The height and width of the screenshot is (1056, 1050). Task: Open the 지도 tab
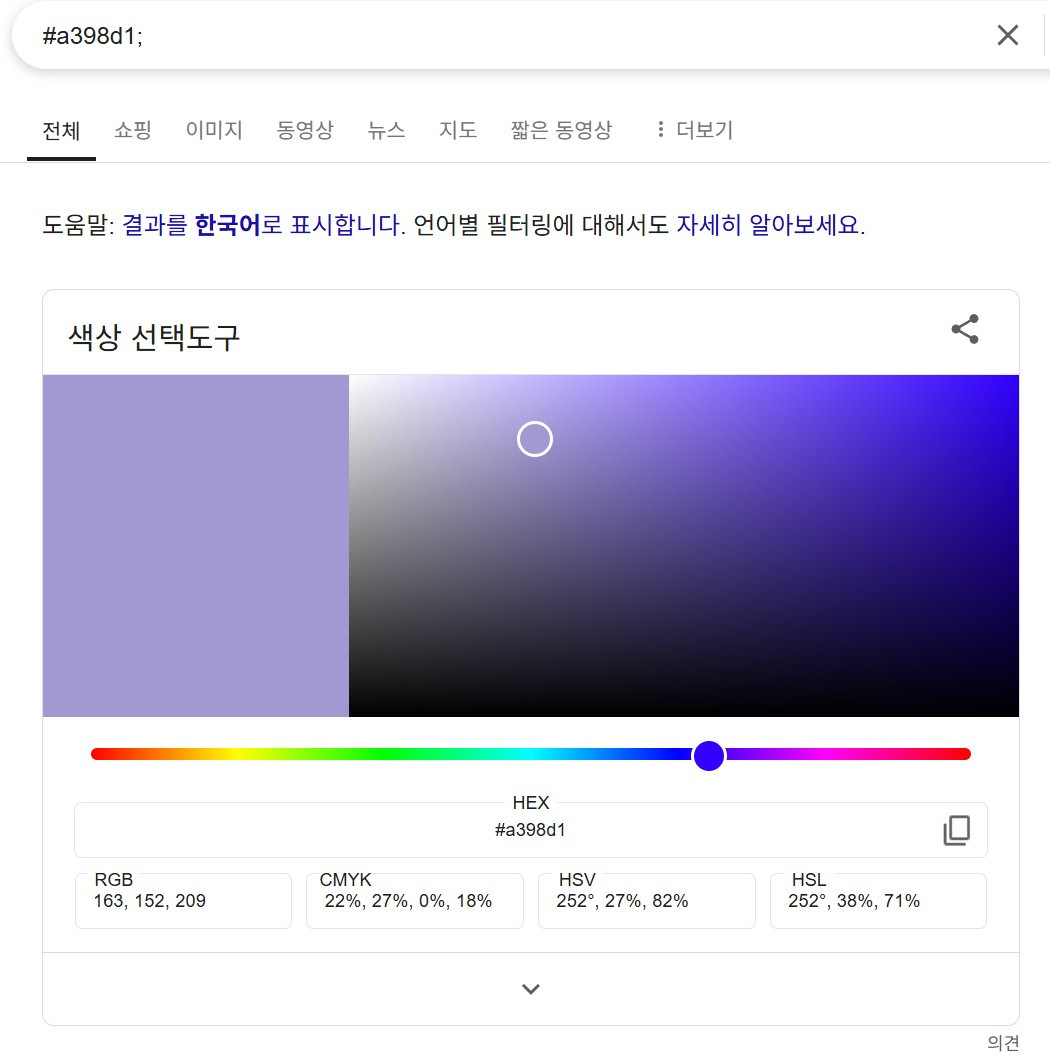457,130
